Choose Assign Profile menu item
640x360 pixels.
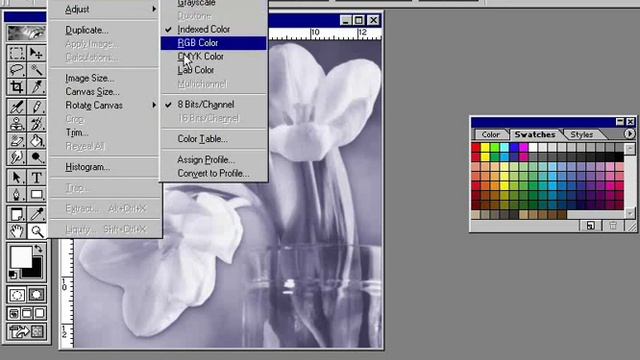point(213,160)
